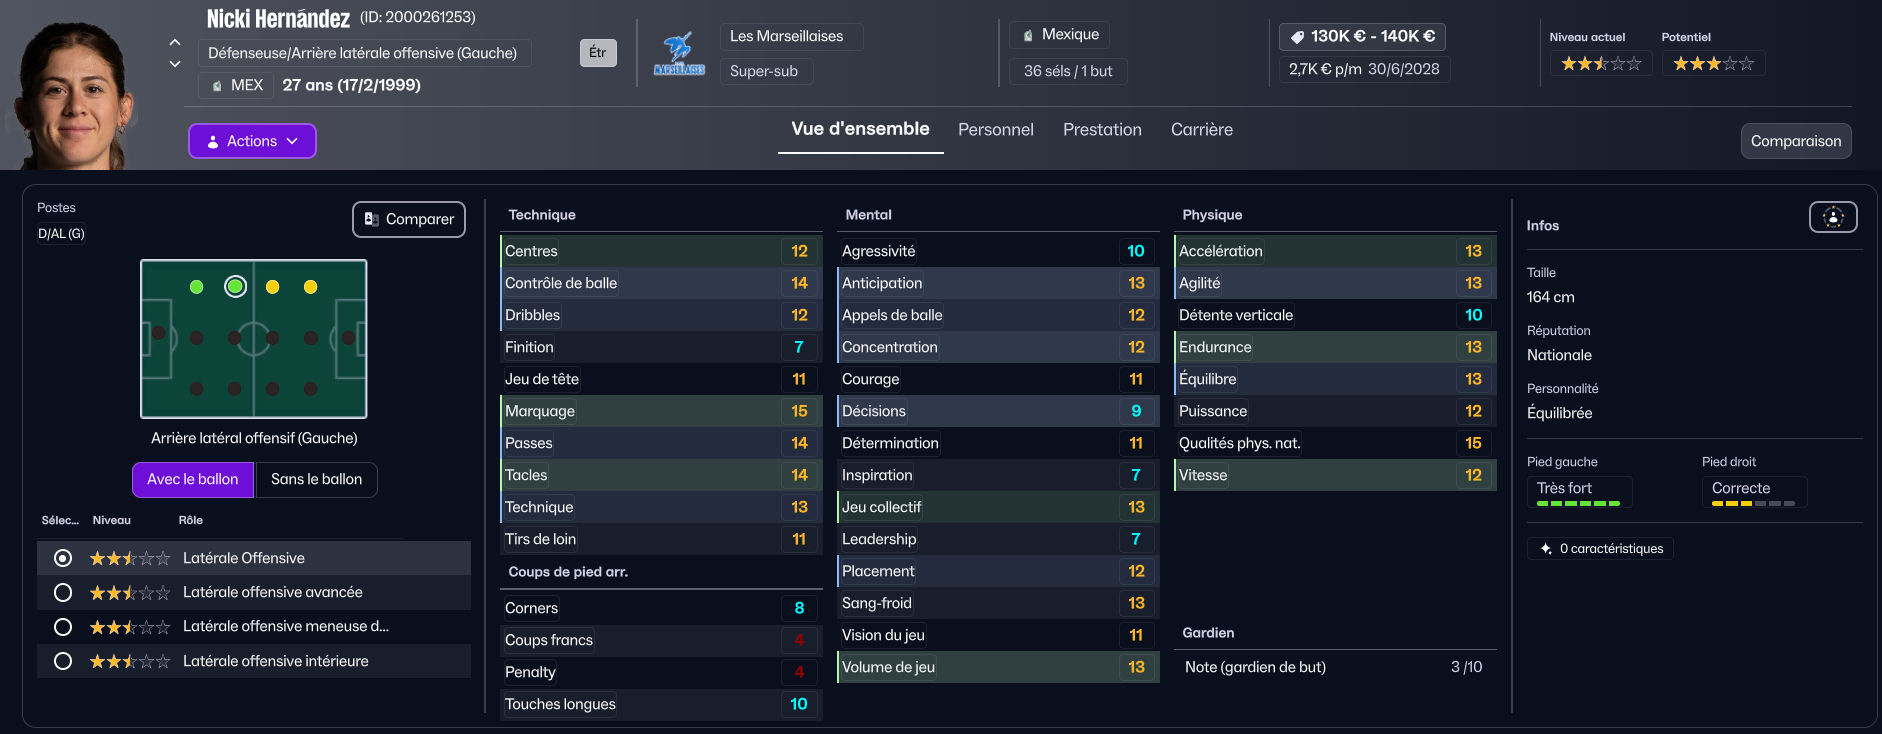Go to previous player with up chevron
This screenshot has width=1882, height=734.
[175, 42]
